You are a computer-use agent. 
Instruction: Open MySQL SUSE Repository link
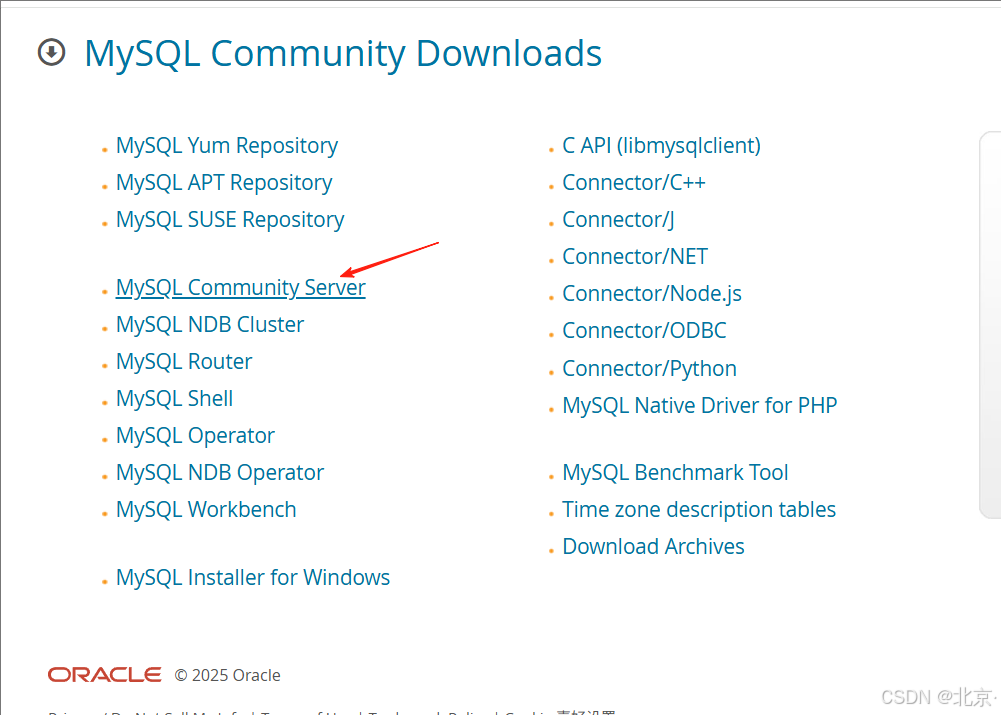(x=230, y=220)
